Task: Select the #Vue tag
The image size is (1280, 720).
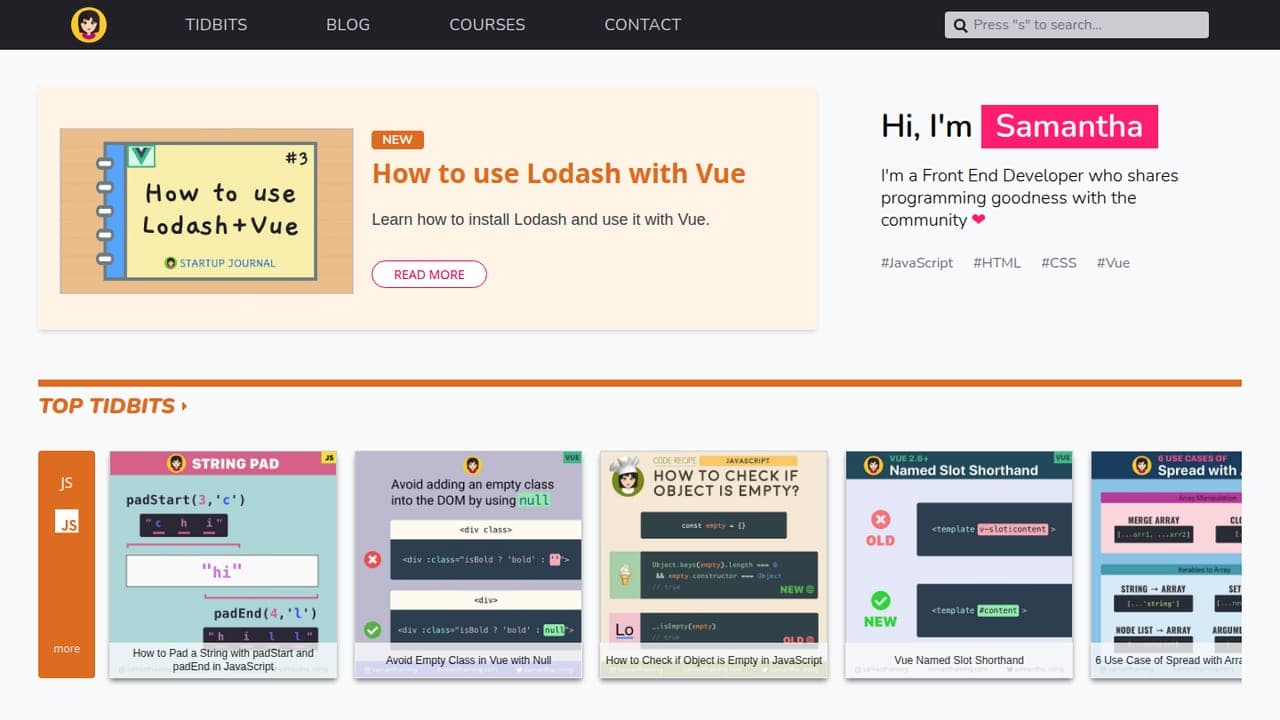Action: click(x=1113, y=263)
